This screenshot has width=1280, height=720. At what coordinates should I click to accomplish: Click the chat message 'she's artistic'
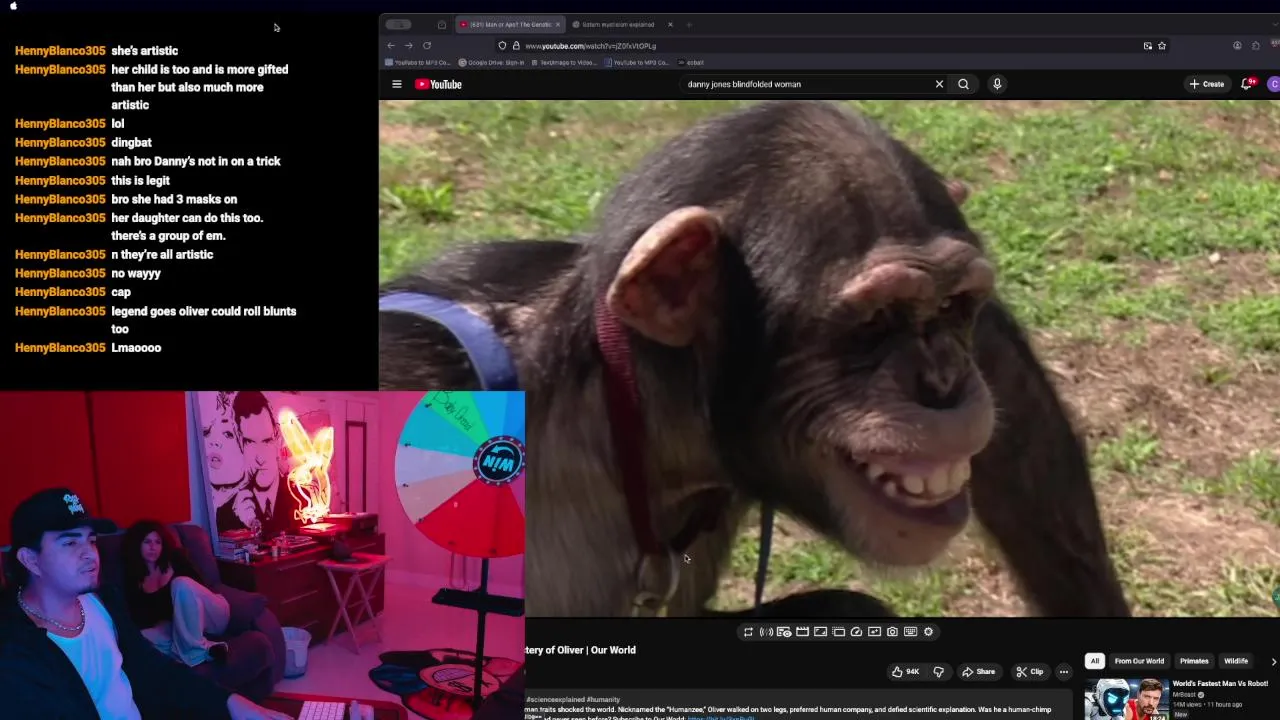145,51
